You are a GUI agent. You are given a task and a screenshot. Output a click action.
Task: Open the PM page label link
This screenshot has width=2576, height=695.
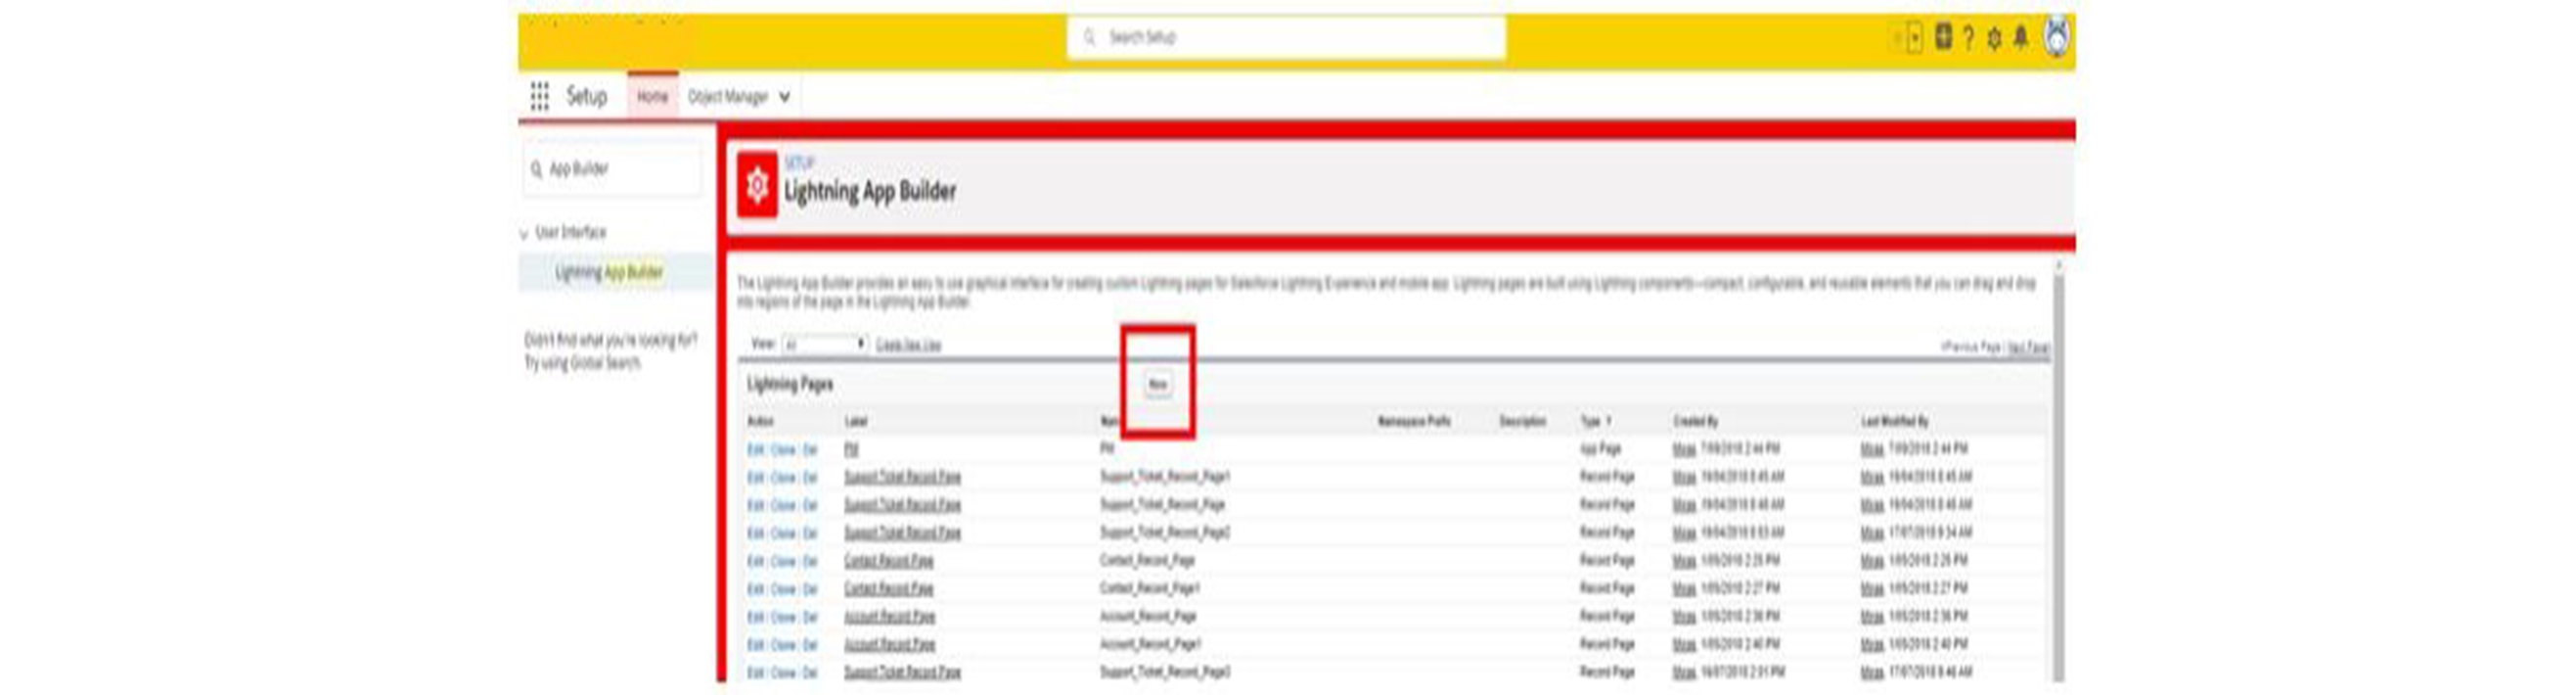[x=851, y=449]
